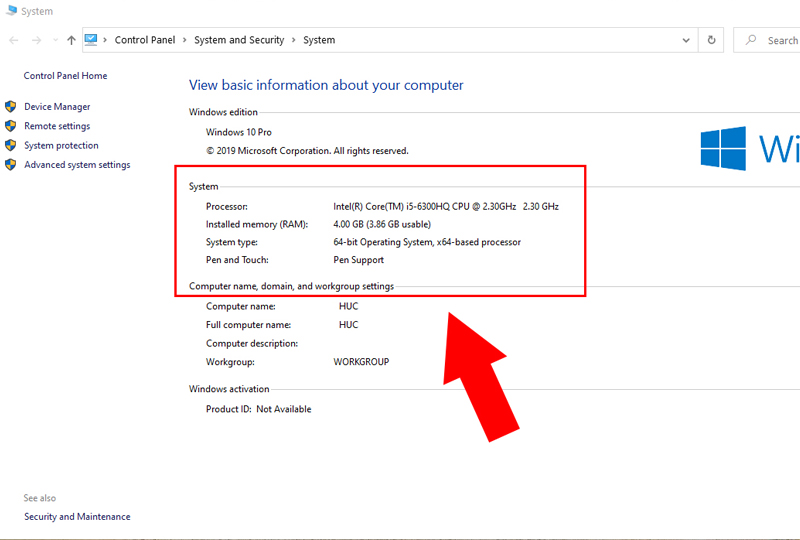Refresh the System page
This screenshot has height=540, width=800.
coord(711,40)
